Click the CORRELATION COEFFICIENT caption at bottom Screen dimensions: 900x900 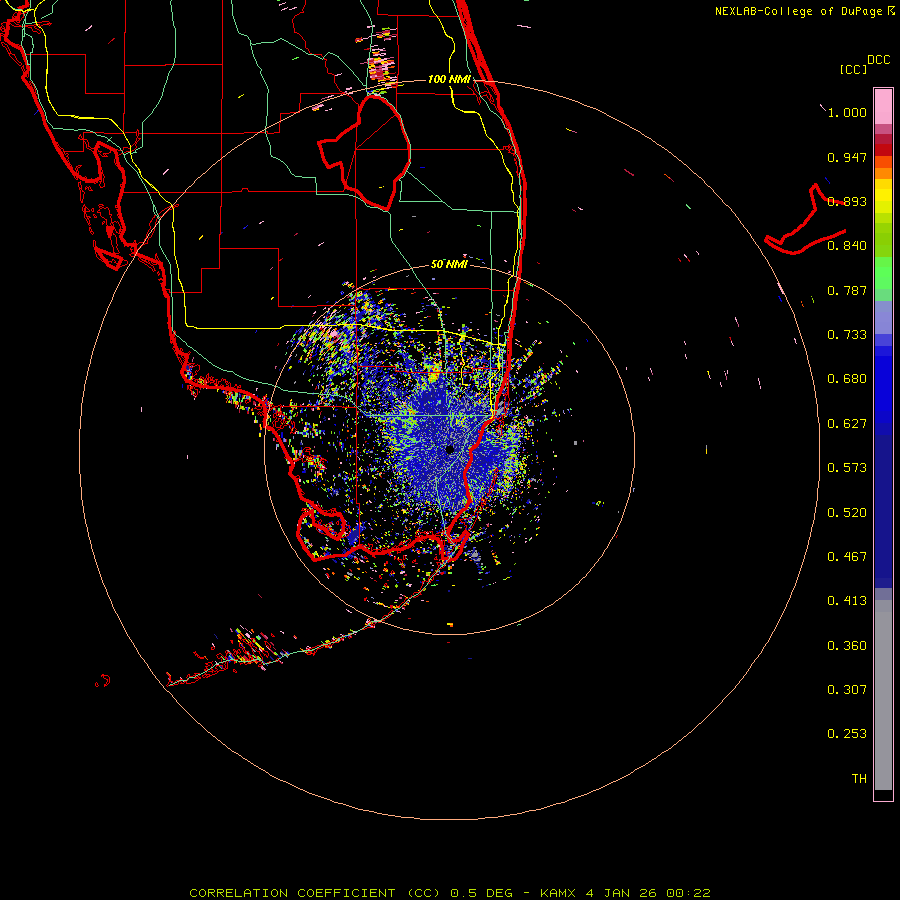tap(450, 893)
